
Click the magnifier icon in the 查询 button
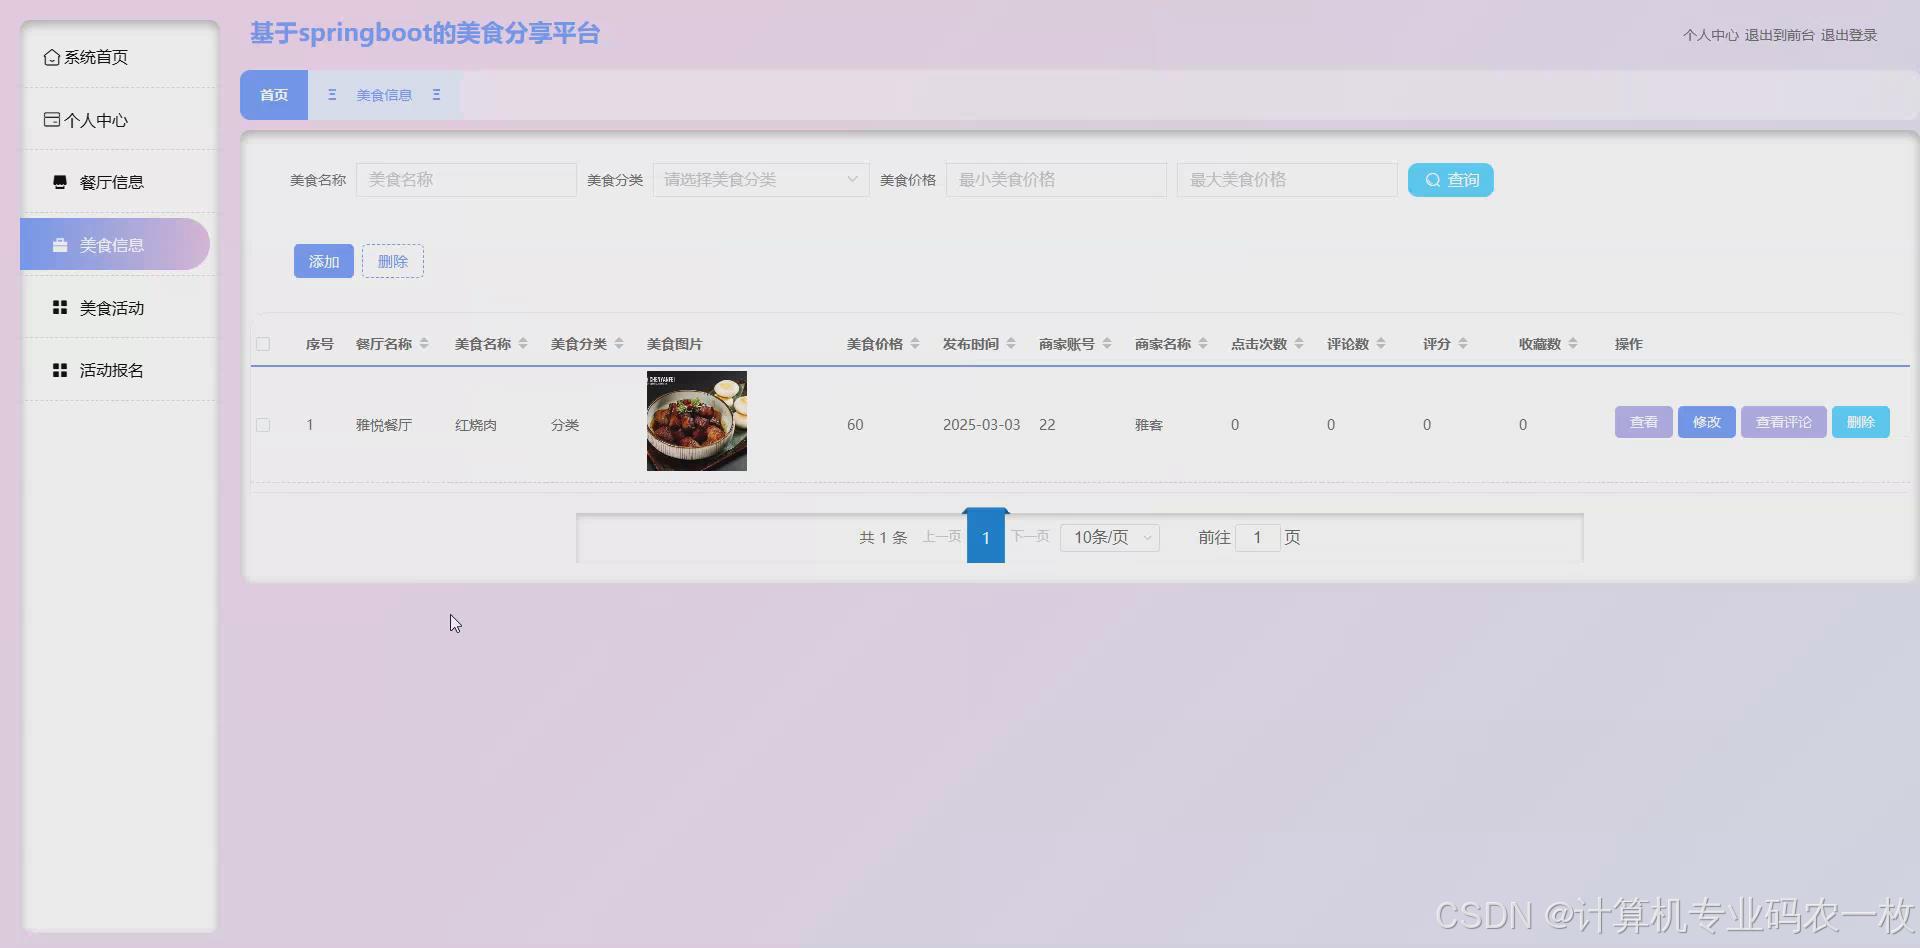1434,179
